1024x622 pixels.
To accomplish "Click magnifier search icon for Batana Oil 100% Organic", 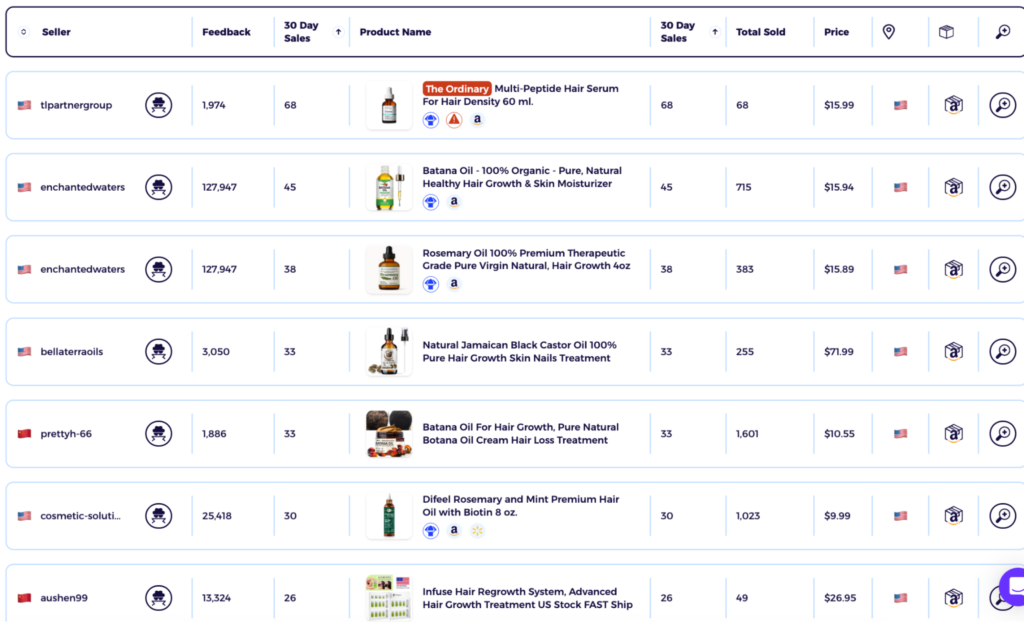I will [x=1002, y=188].
